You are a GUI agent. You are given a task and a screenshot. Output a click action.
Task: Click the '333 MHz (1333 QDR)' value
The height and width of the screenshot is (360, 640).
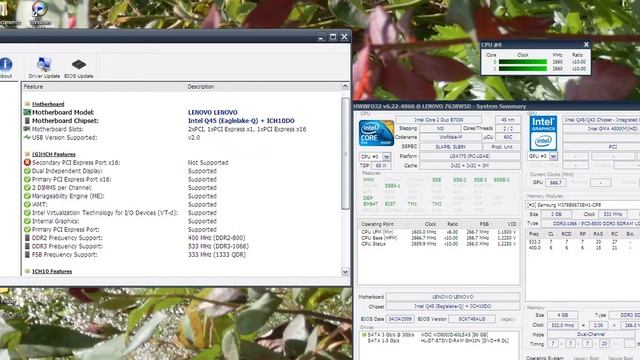pos(217,255)
